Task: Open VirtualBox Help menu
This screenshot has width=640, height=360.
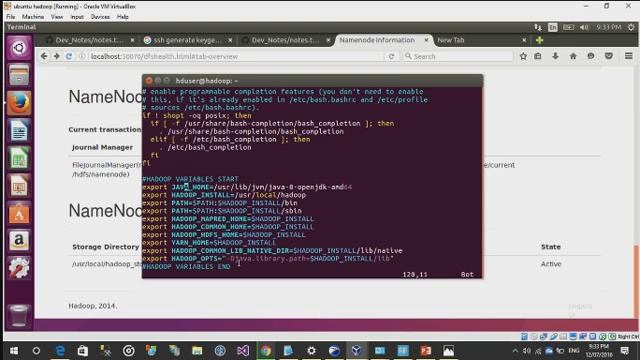Action: (x=123, y=17)
